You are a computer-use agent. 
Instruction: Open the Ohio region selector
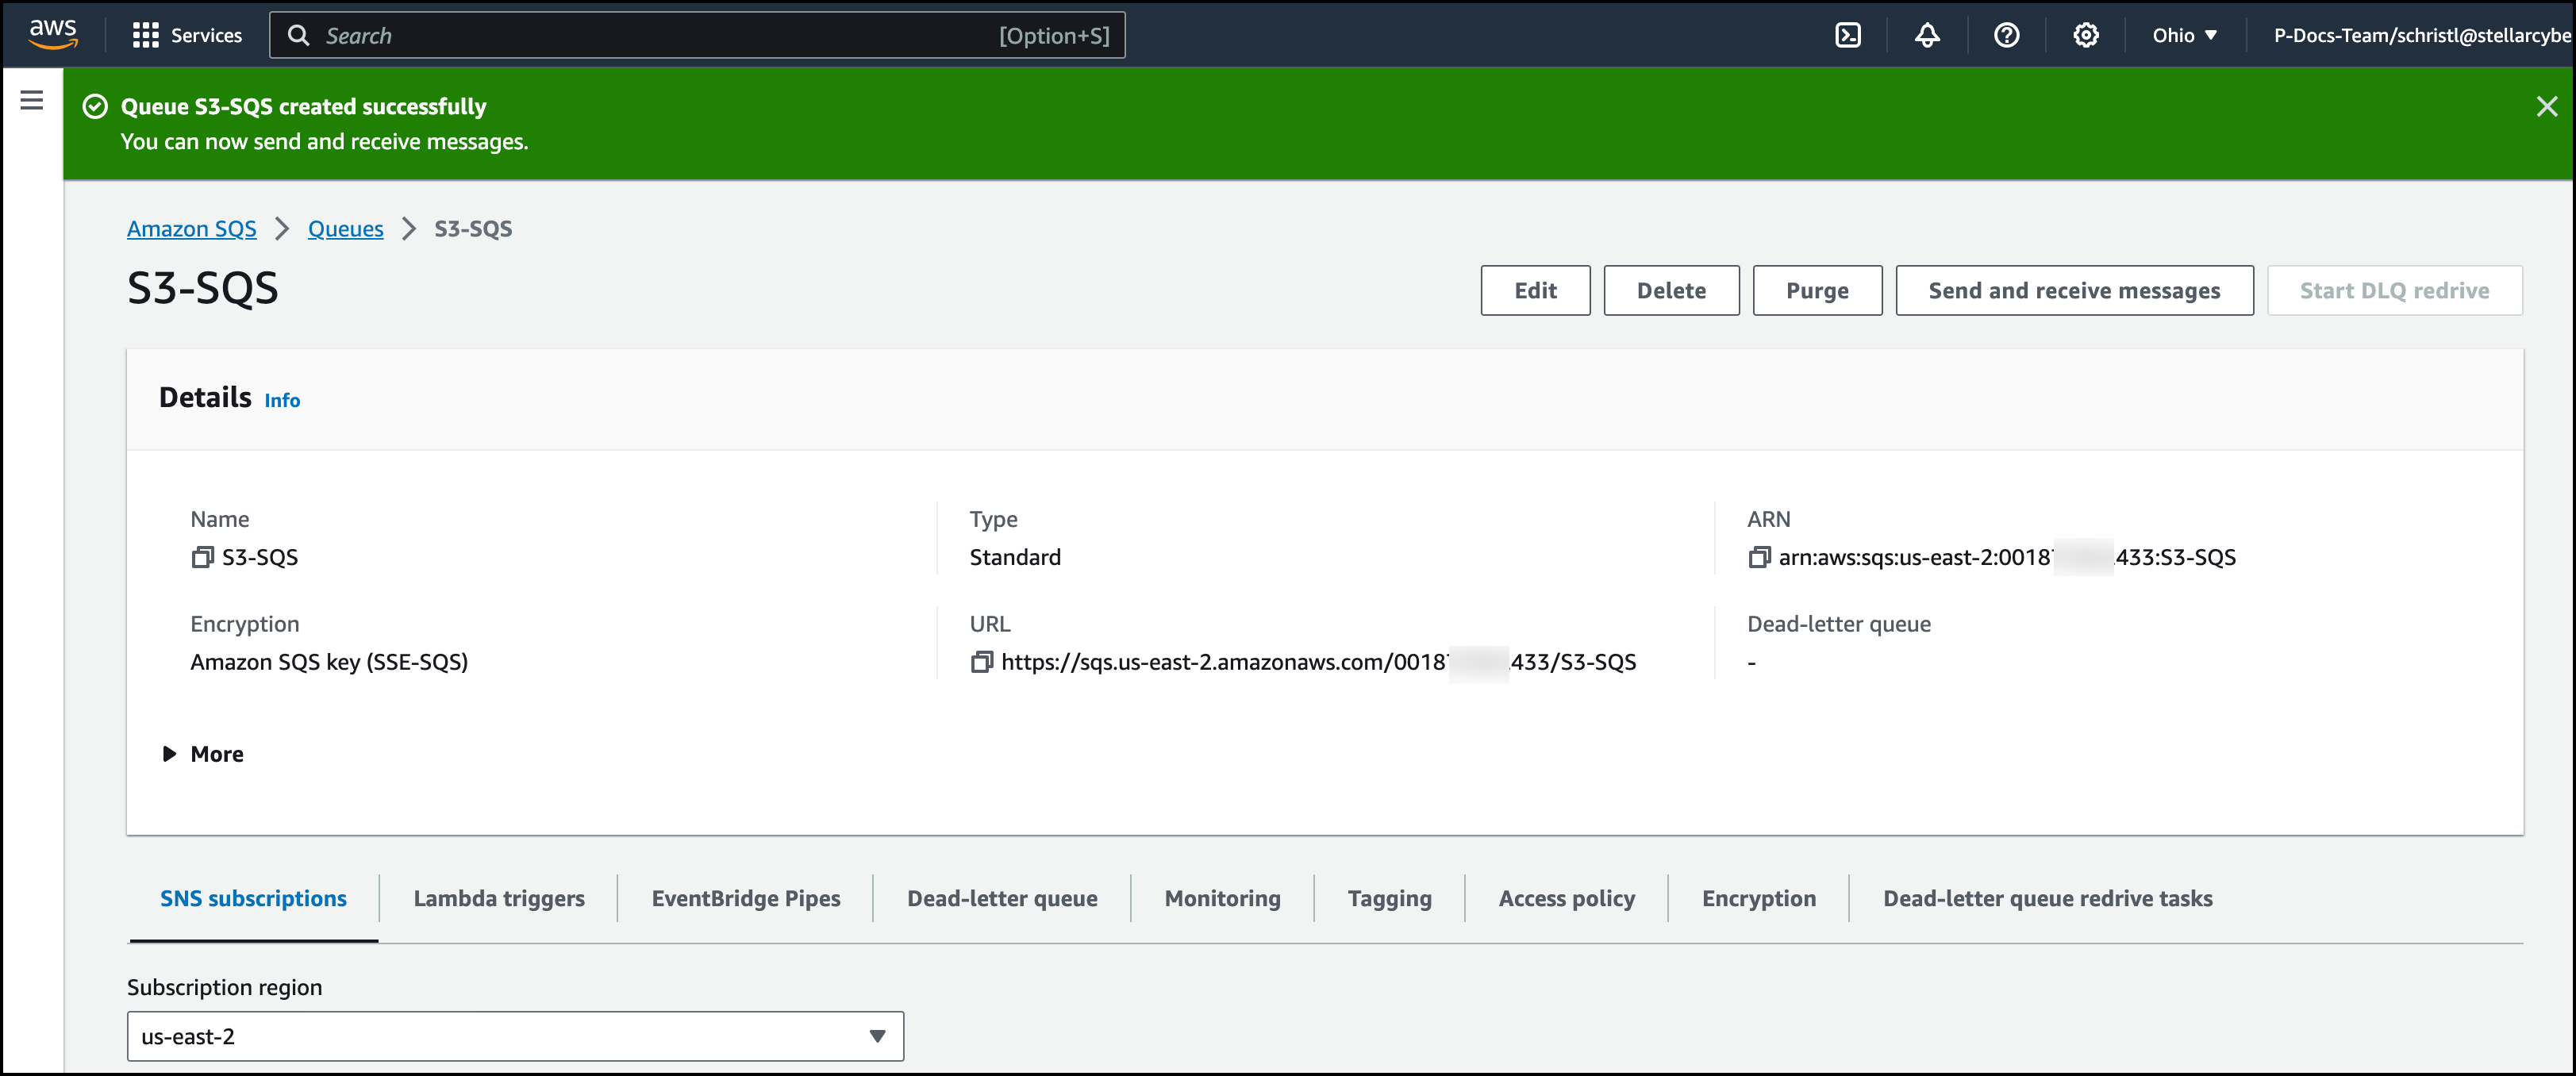[x=2184, y=35]
